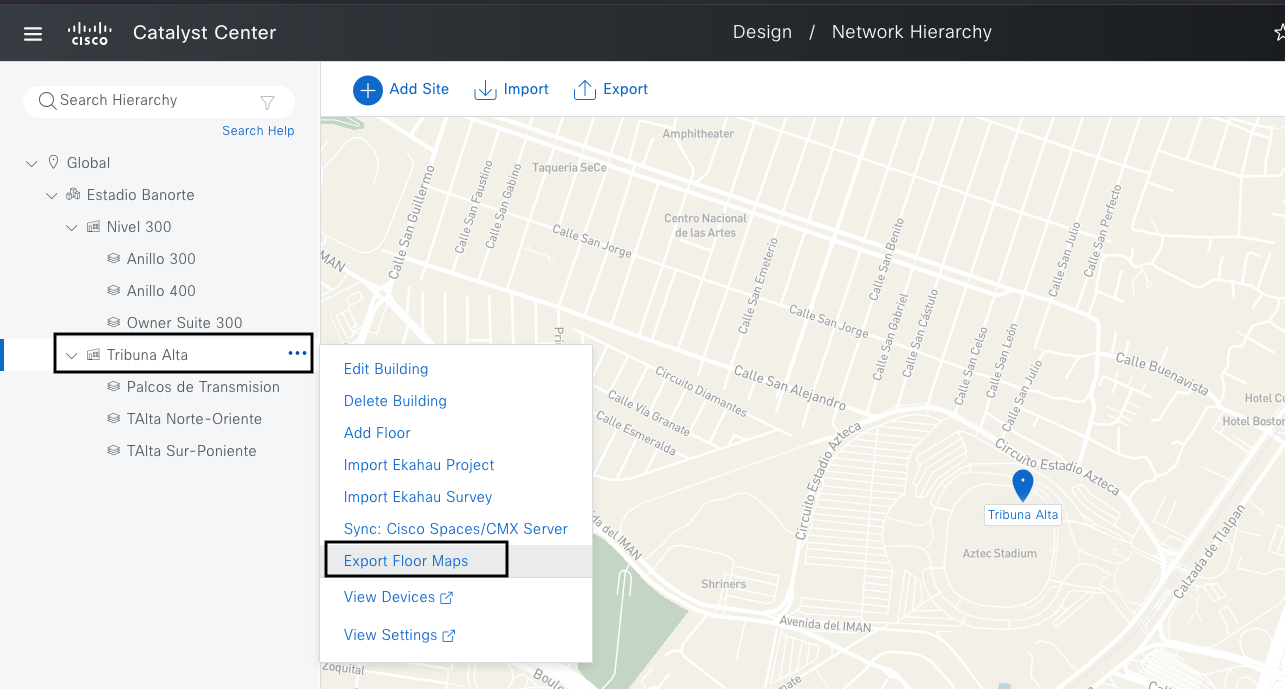1285x689 pixels.
Task: Click the Export upload icon
Action: [584, 90]
